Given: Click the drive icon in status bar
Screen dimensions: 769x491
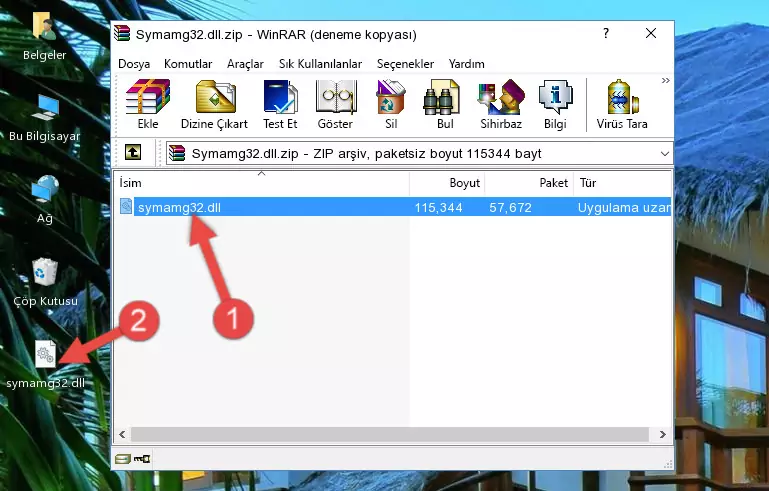Looking at the screenshot, I should (123, 459).
